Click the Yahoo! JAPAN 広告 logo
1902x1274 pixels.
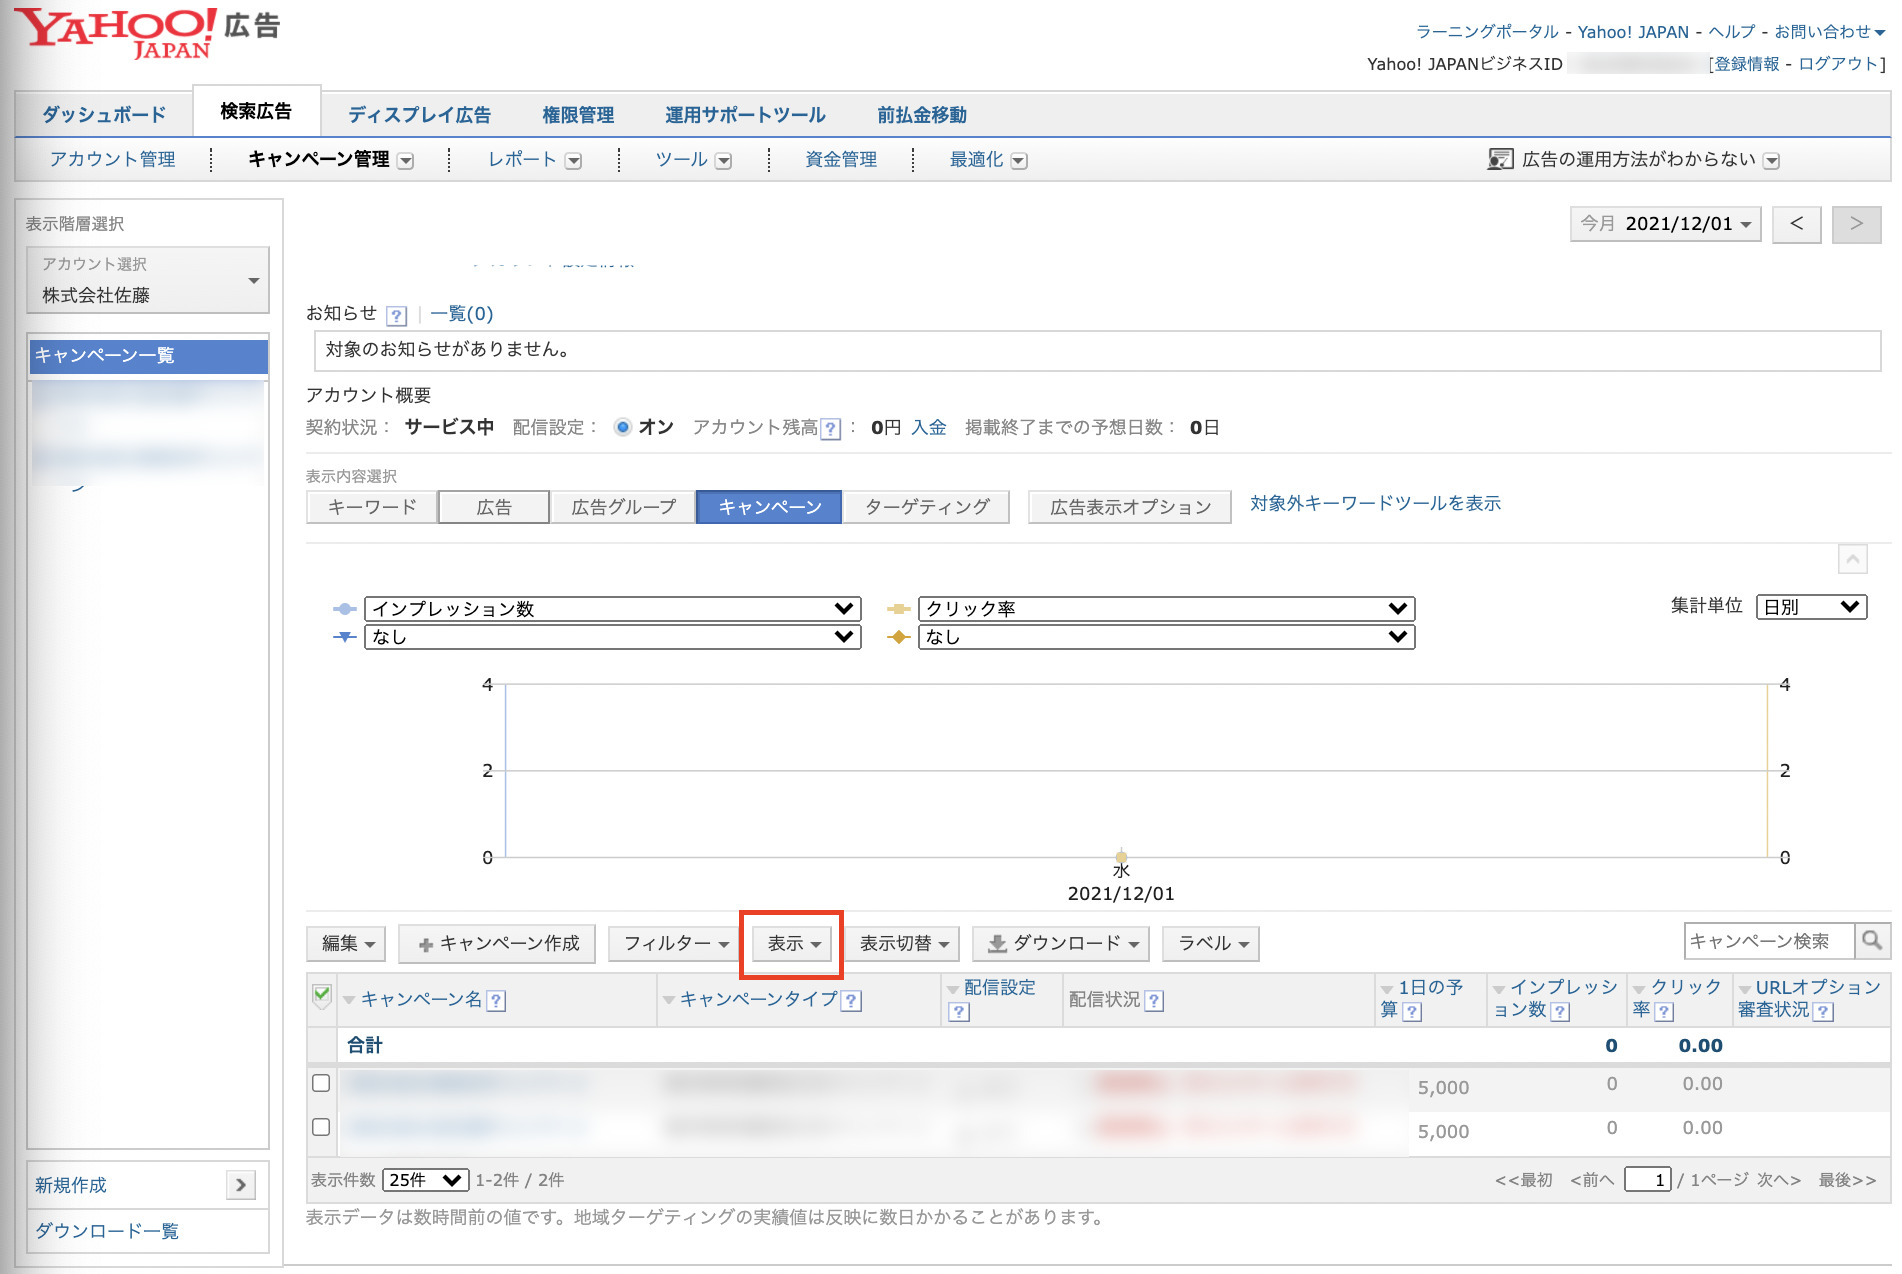coord(146,34)
